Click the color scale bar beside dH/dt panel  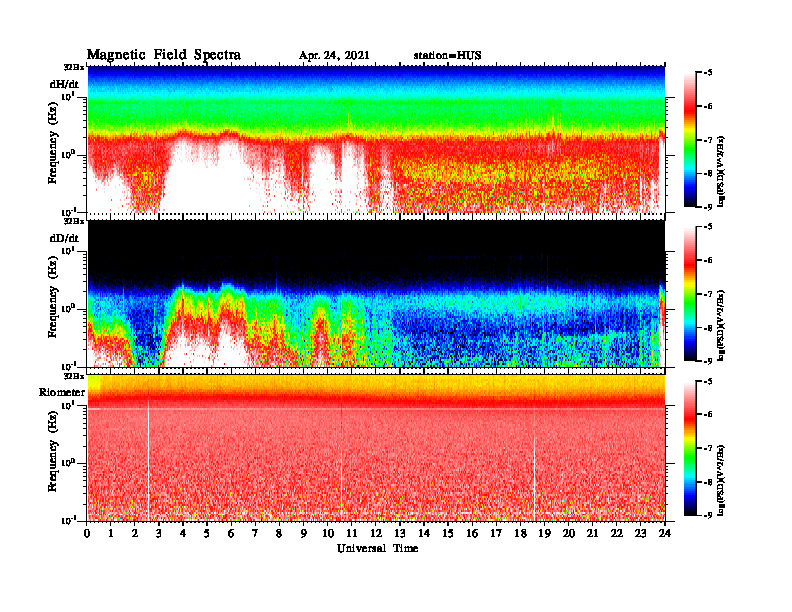coord(690,139)
